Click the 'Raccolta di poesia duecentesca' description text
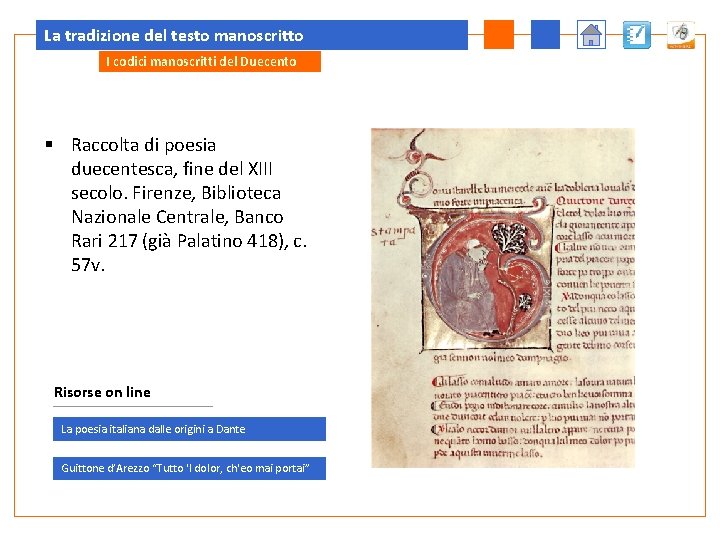This screenshot has height=540, width=720. 189,204
